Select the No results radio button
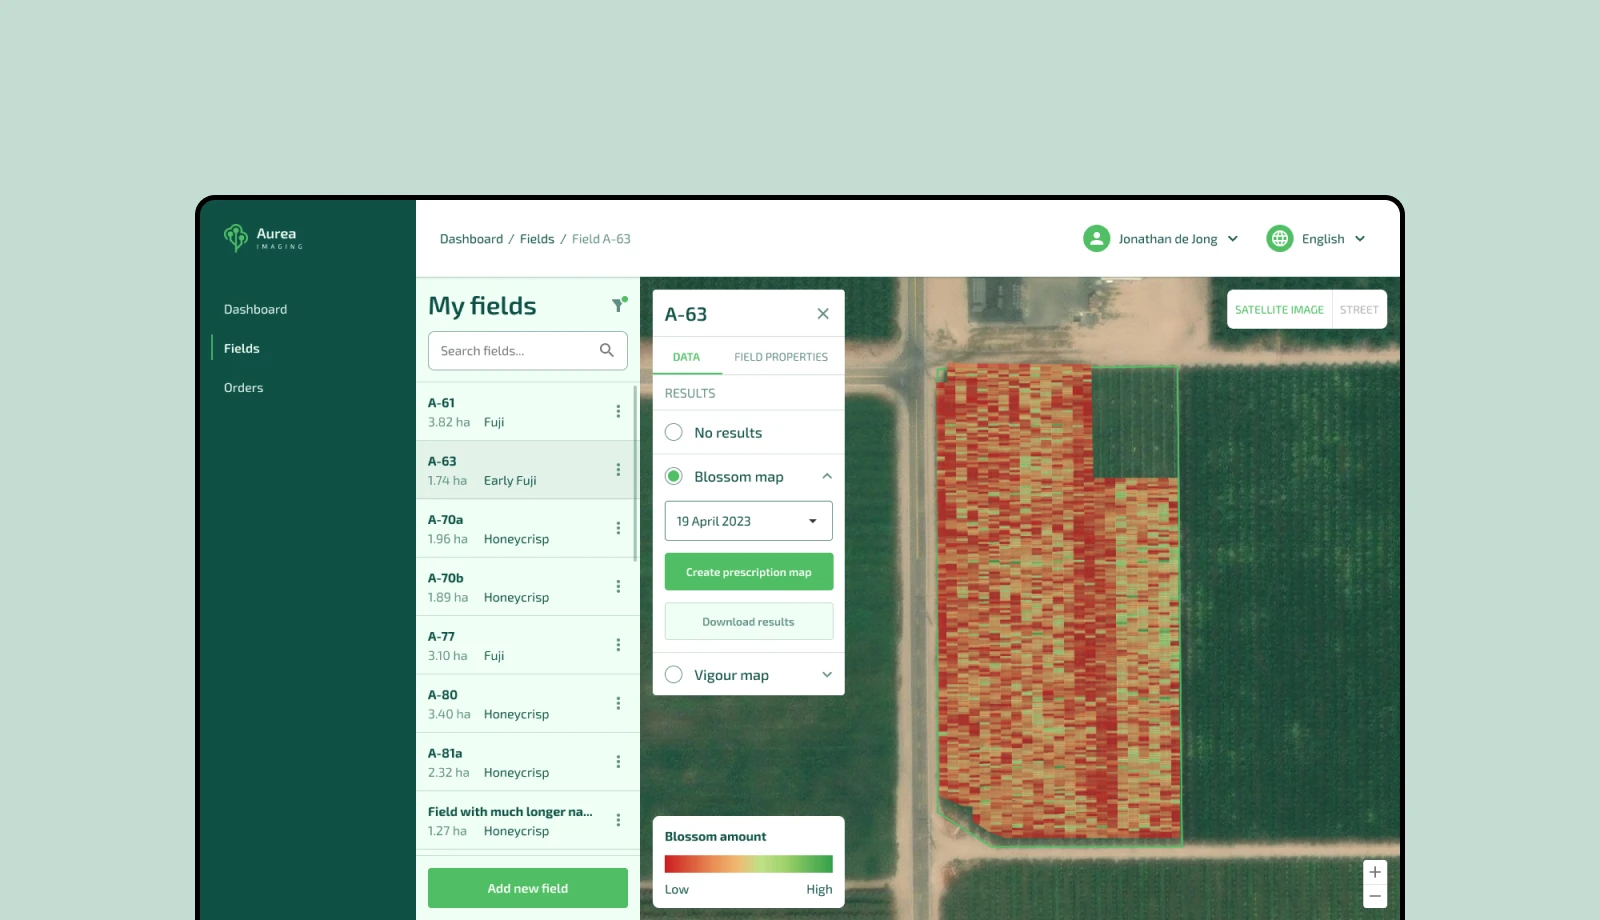The image size is (1600, 920). click(674, 432)
